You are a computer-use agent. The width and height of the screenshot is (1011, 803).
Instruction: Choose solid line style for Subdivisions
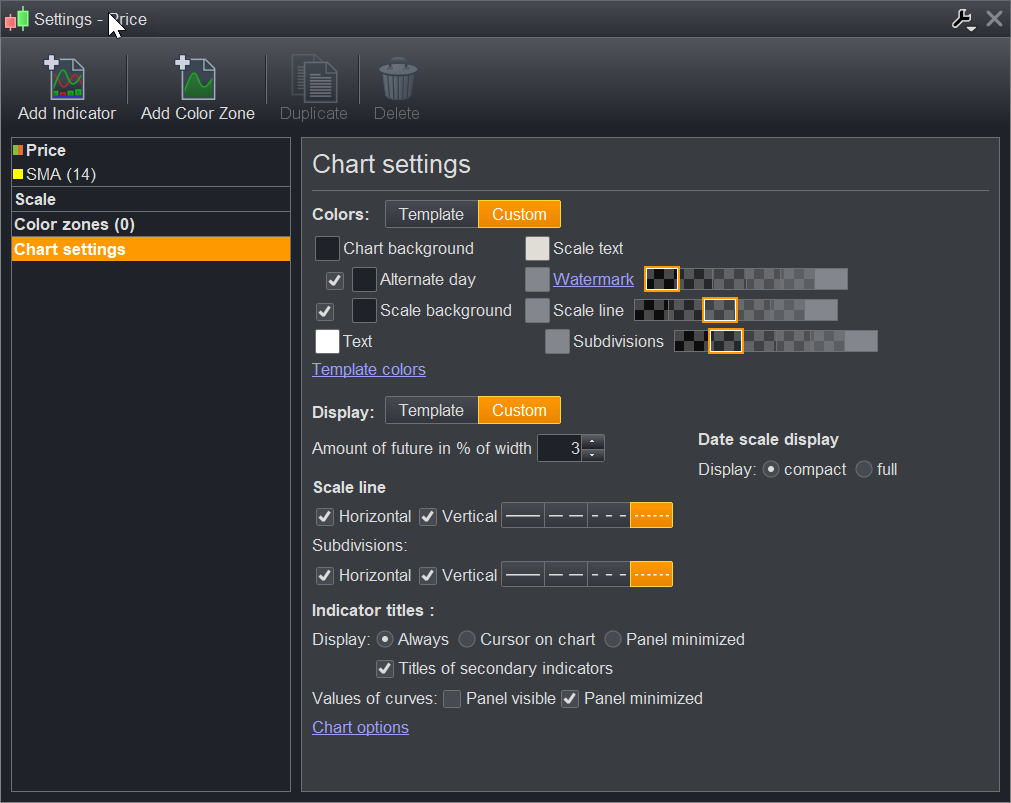click(x=522, y=575)
